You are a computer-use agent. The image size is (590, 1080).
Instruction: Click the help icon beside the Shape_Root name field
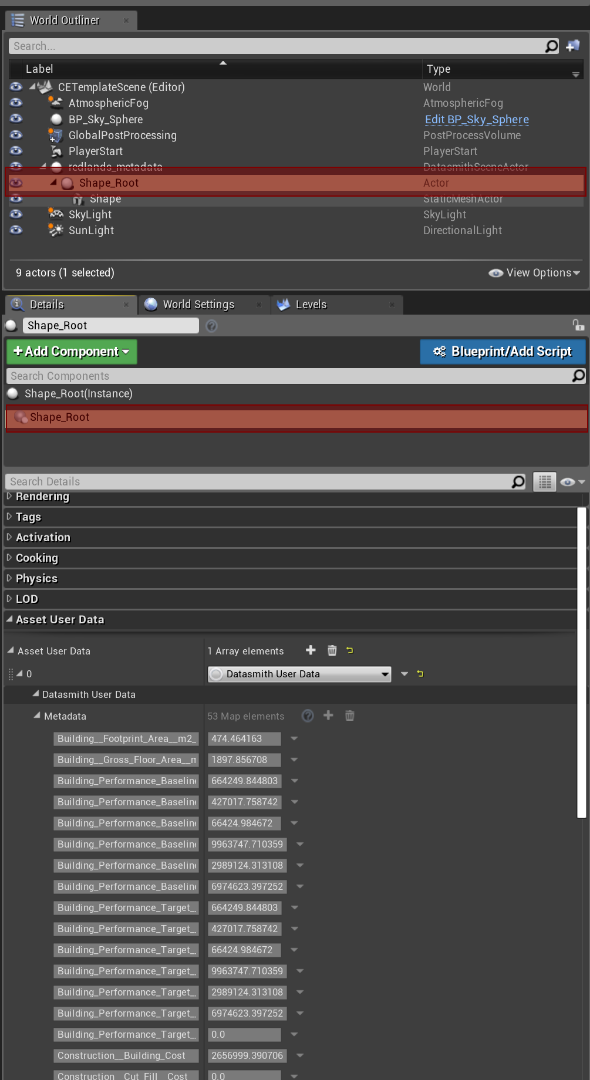[x=212, y=326]
